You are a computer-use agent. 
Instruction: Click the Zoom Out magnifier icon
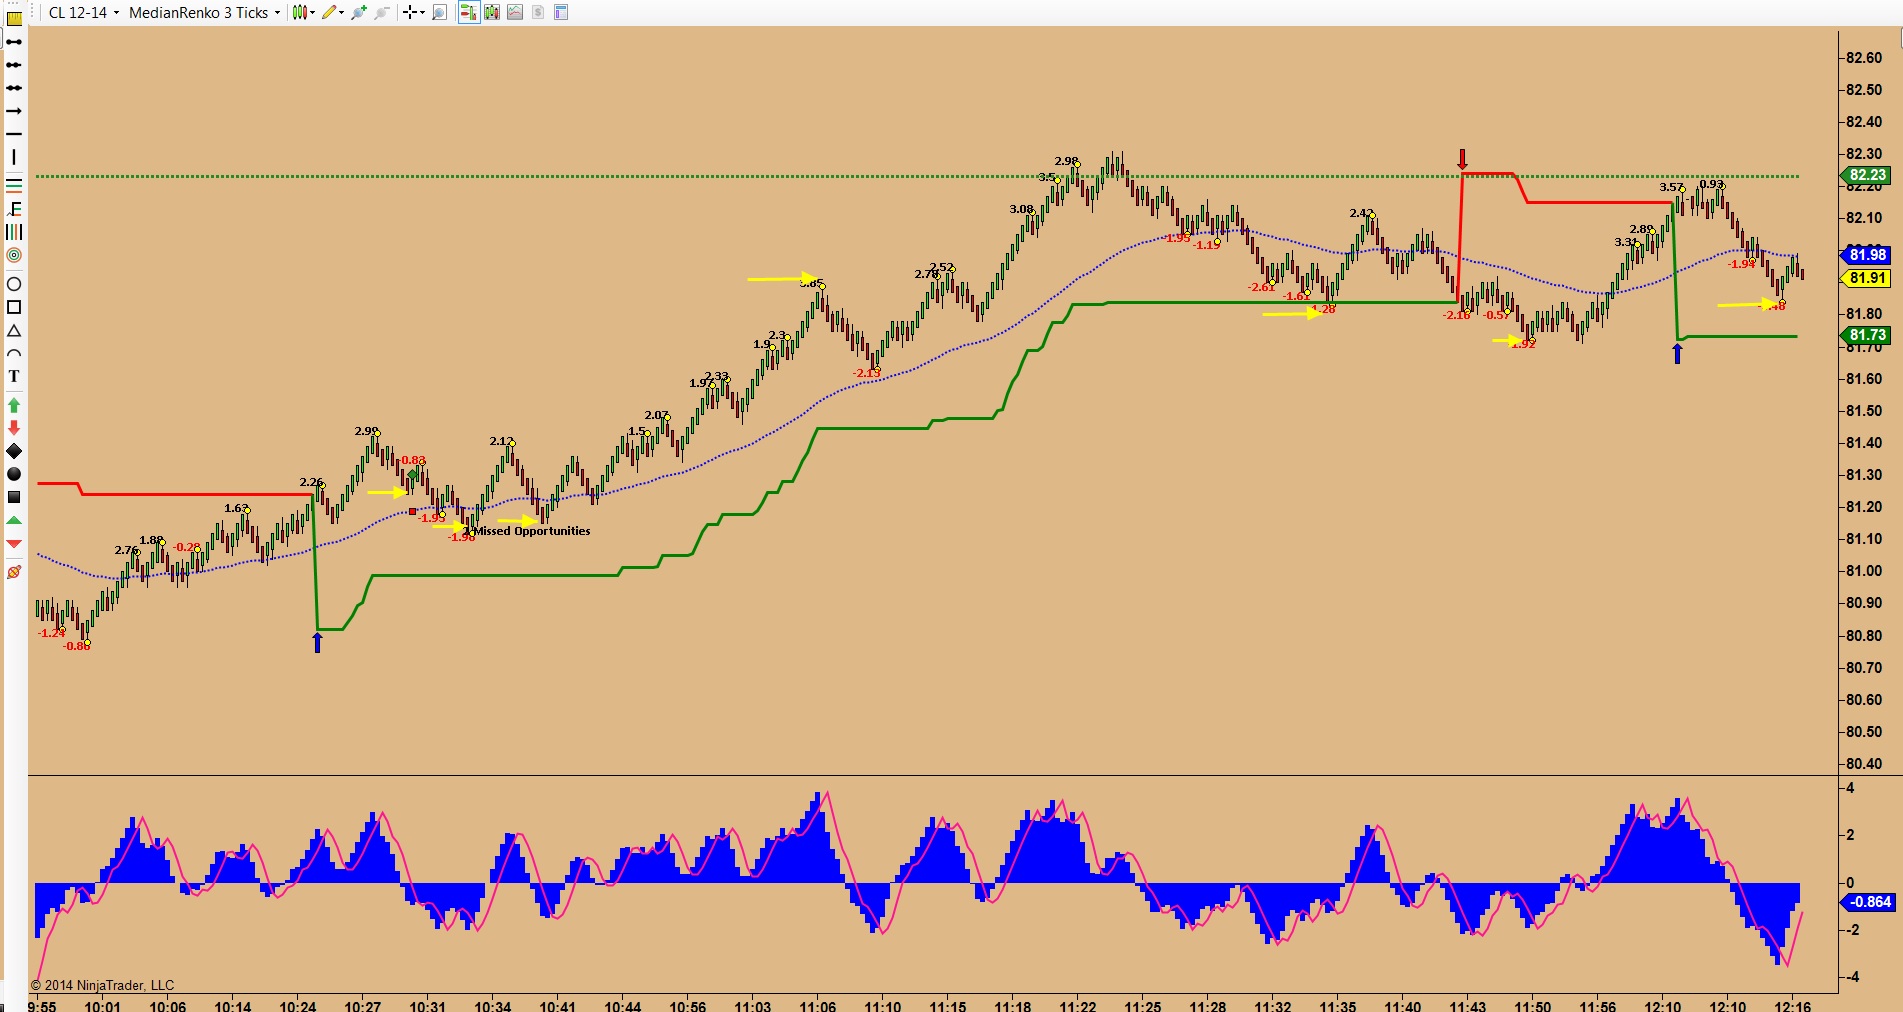(x=382, y=13)
